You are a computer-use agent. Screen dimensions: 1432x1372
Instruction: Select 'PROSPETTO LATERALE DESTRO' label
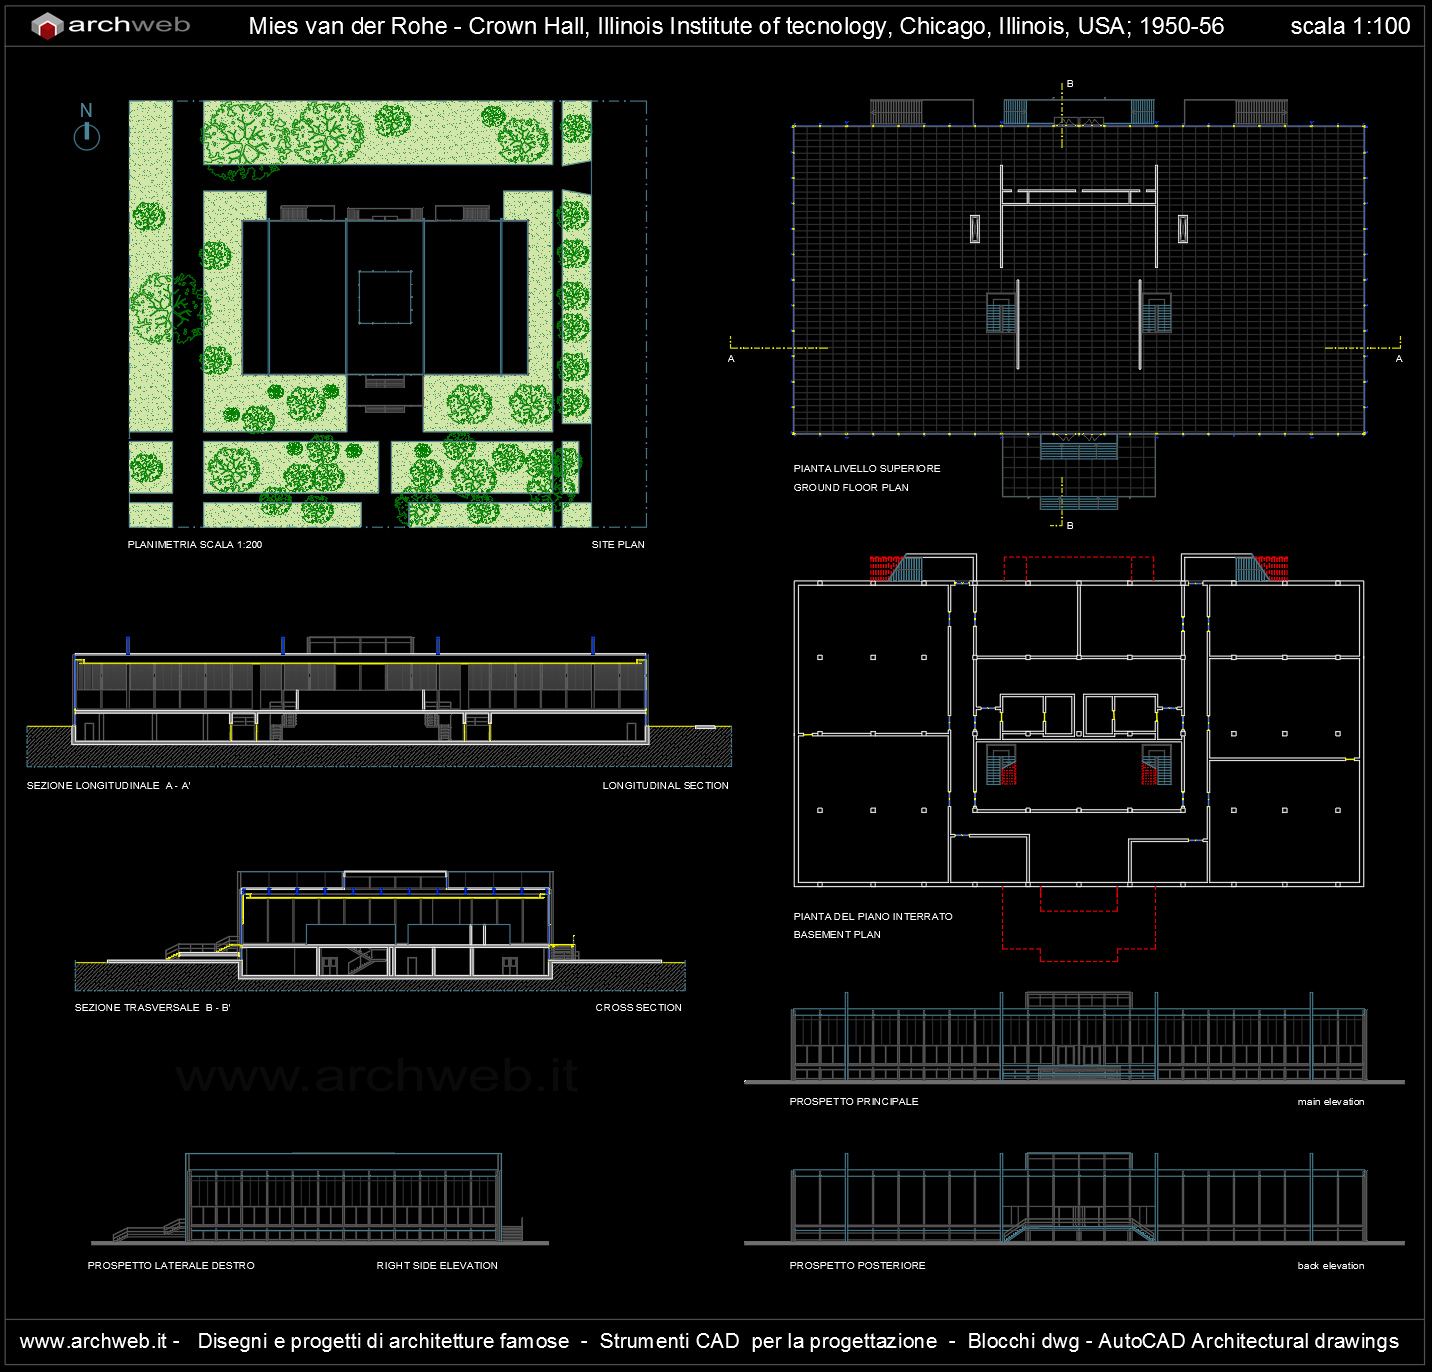click(171, 1266)
